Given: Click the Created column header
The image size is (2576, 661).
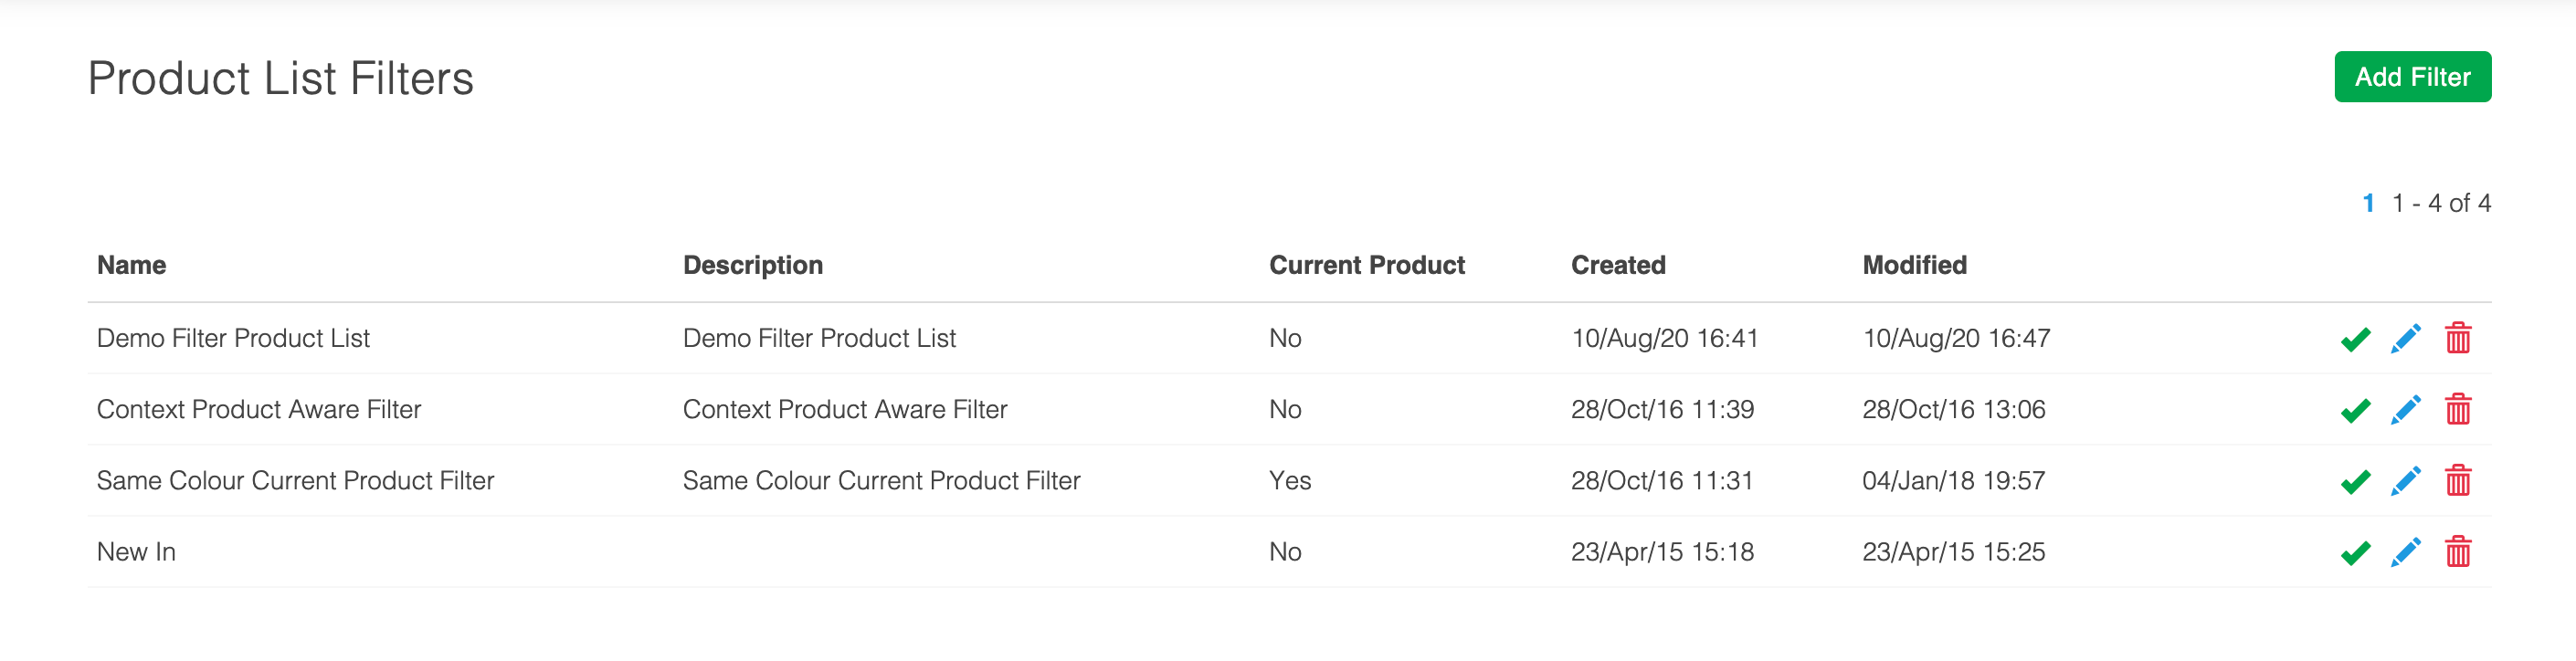Looking at the screenshot, I should pos(1617,265).
